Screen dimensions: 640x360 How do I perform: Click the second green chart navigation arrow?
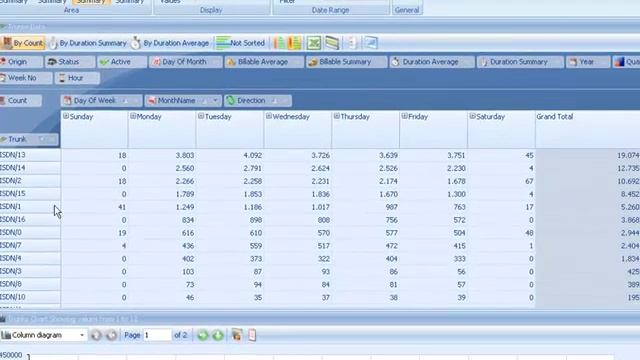point(218,335)
